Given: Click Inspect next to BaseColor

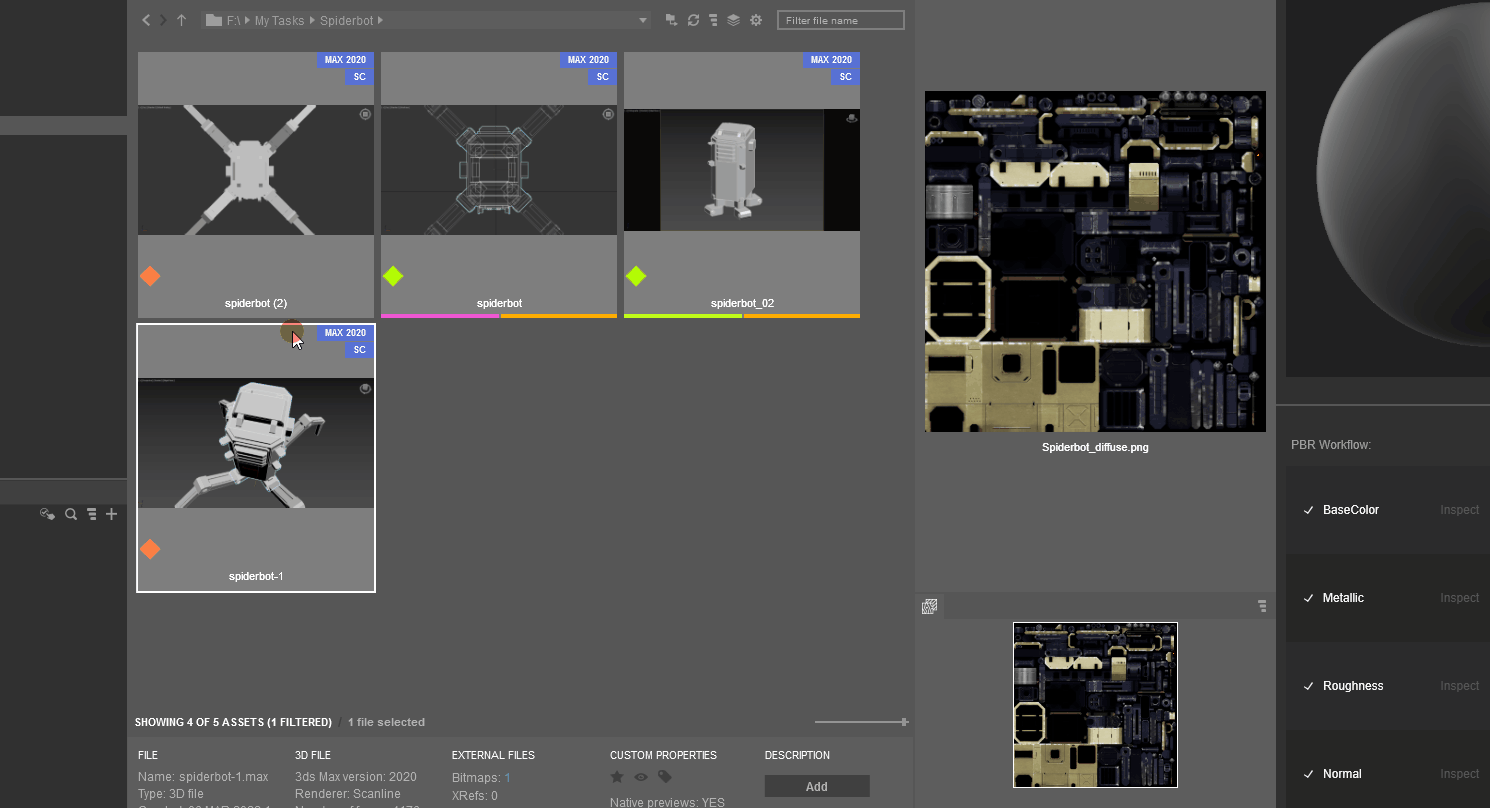Looking at the screenshot, I should coord(1459,510).
